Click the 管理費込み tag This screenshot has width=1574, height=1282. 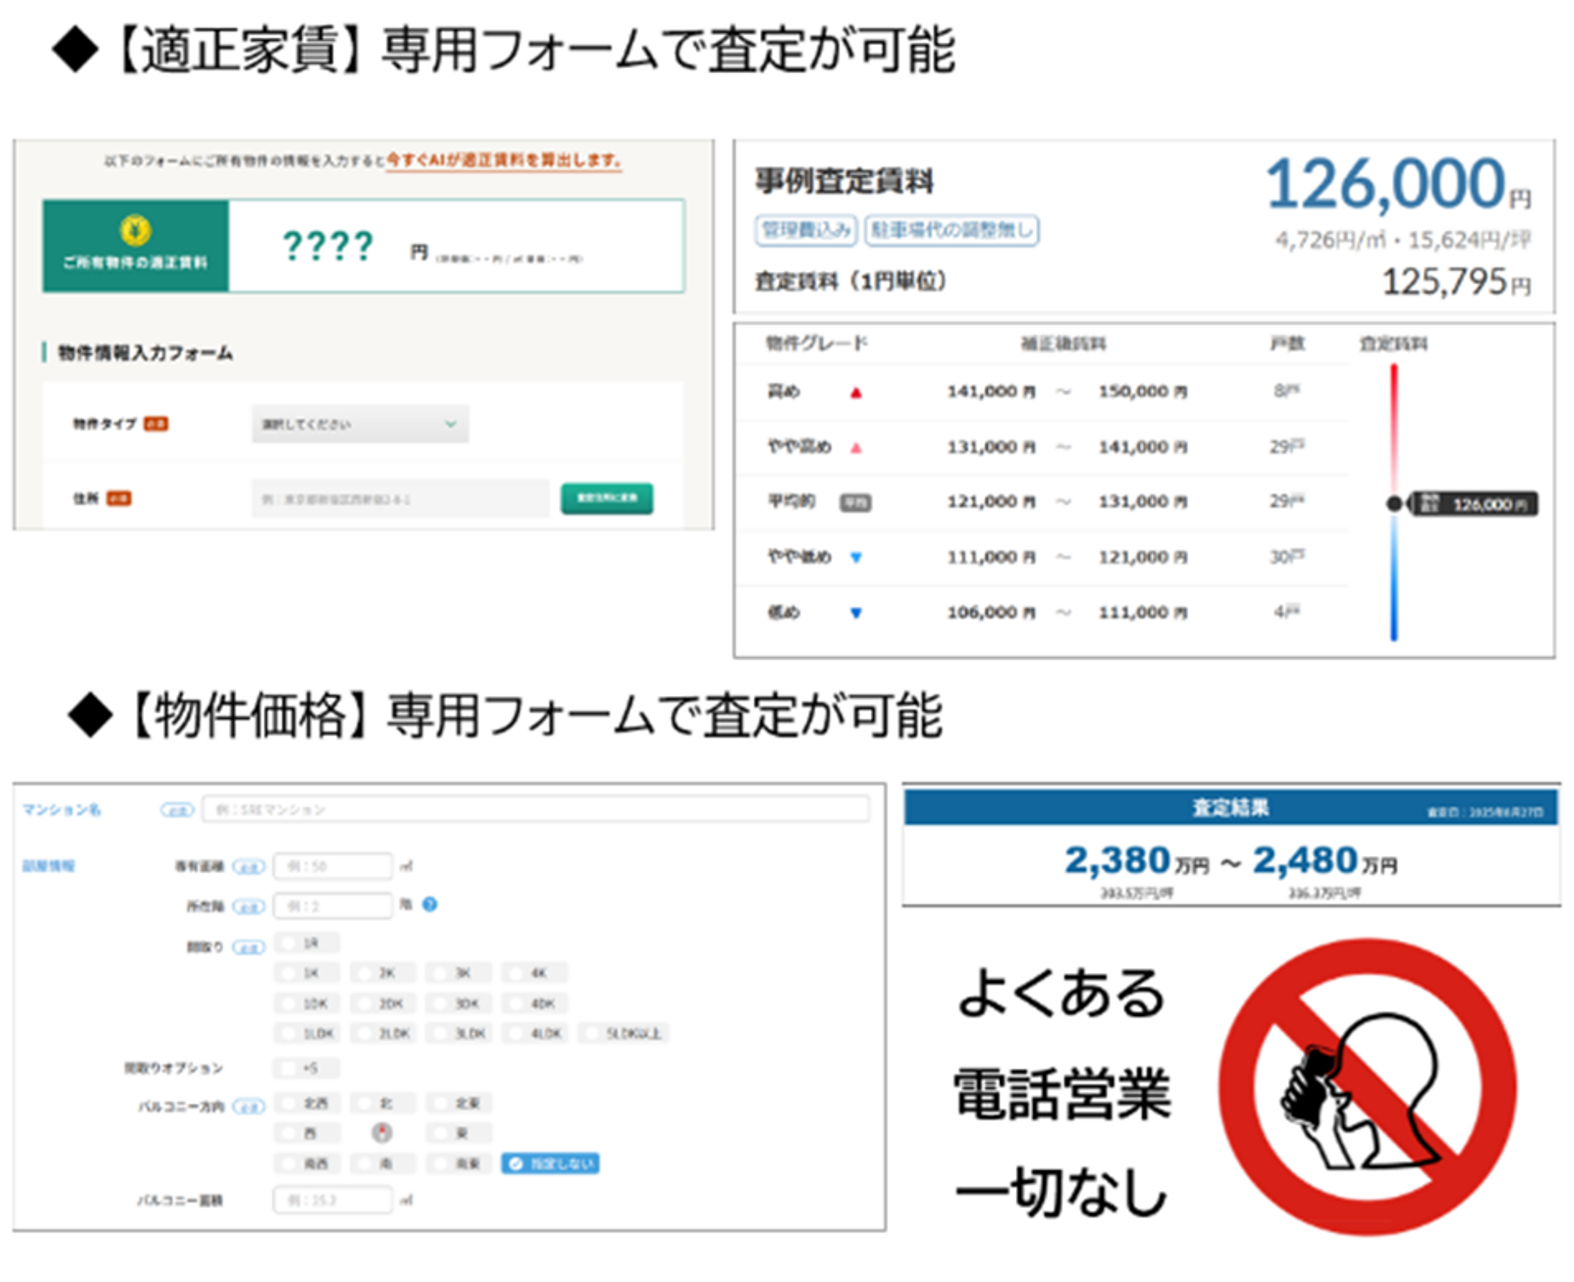pyautogui.click(x=806, y=230)
